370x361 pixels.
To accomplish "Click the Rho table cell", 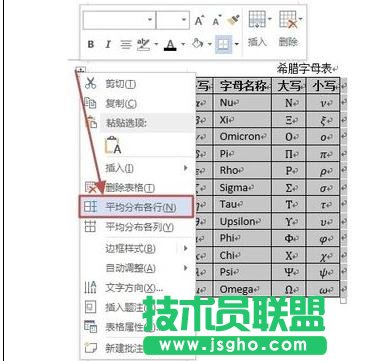I will click(243, 171).
